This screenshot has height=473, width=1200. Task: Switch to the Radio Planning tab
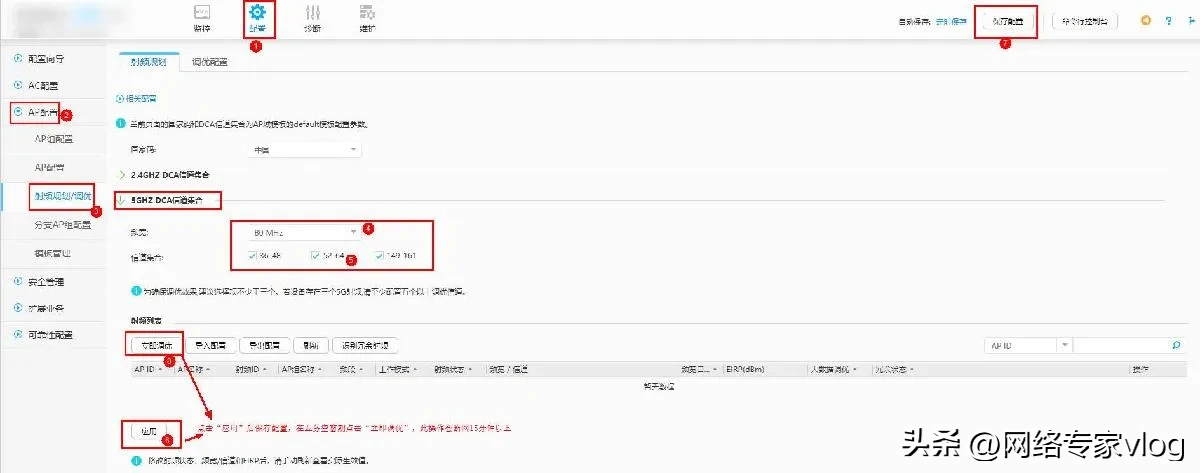[x=149, y=62]
